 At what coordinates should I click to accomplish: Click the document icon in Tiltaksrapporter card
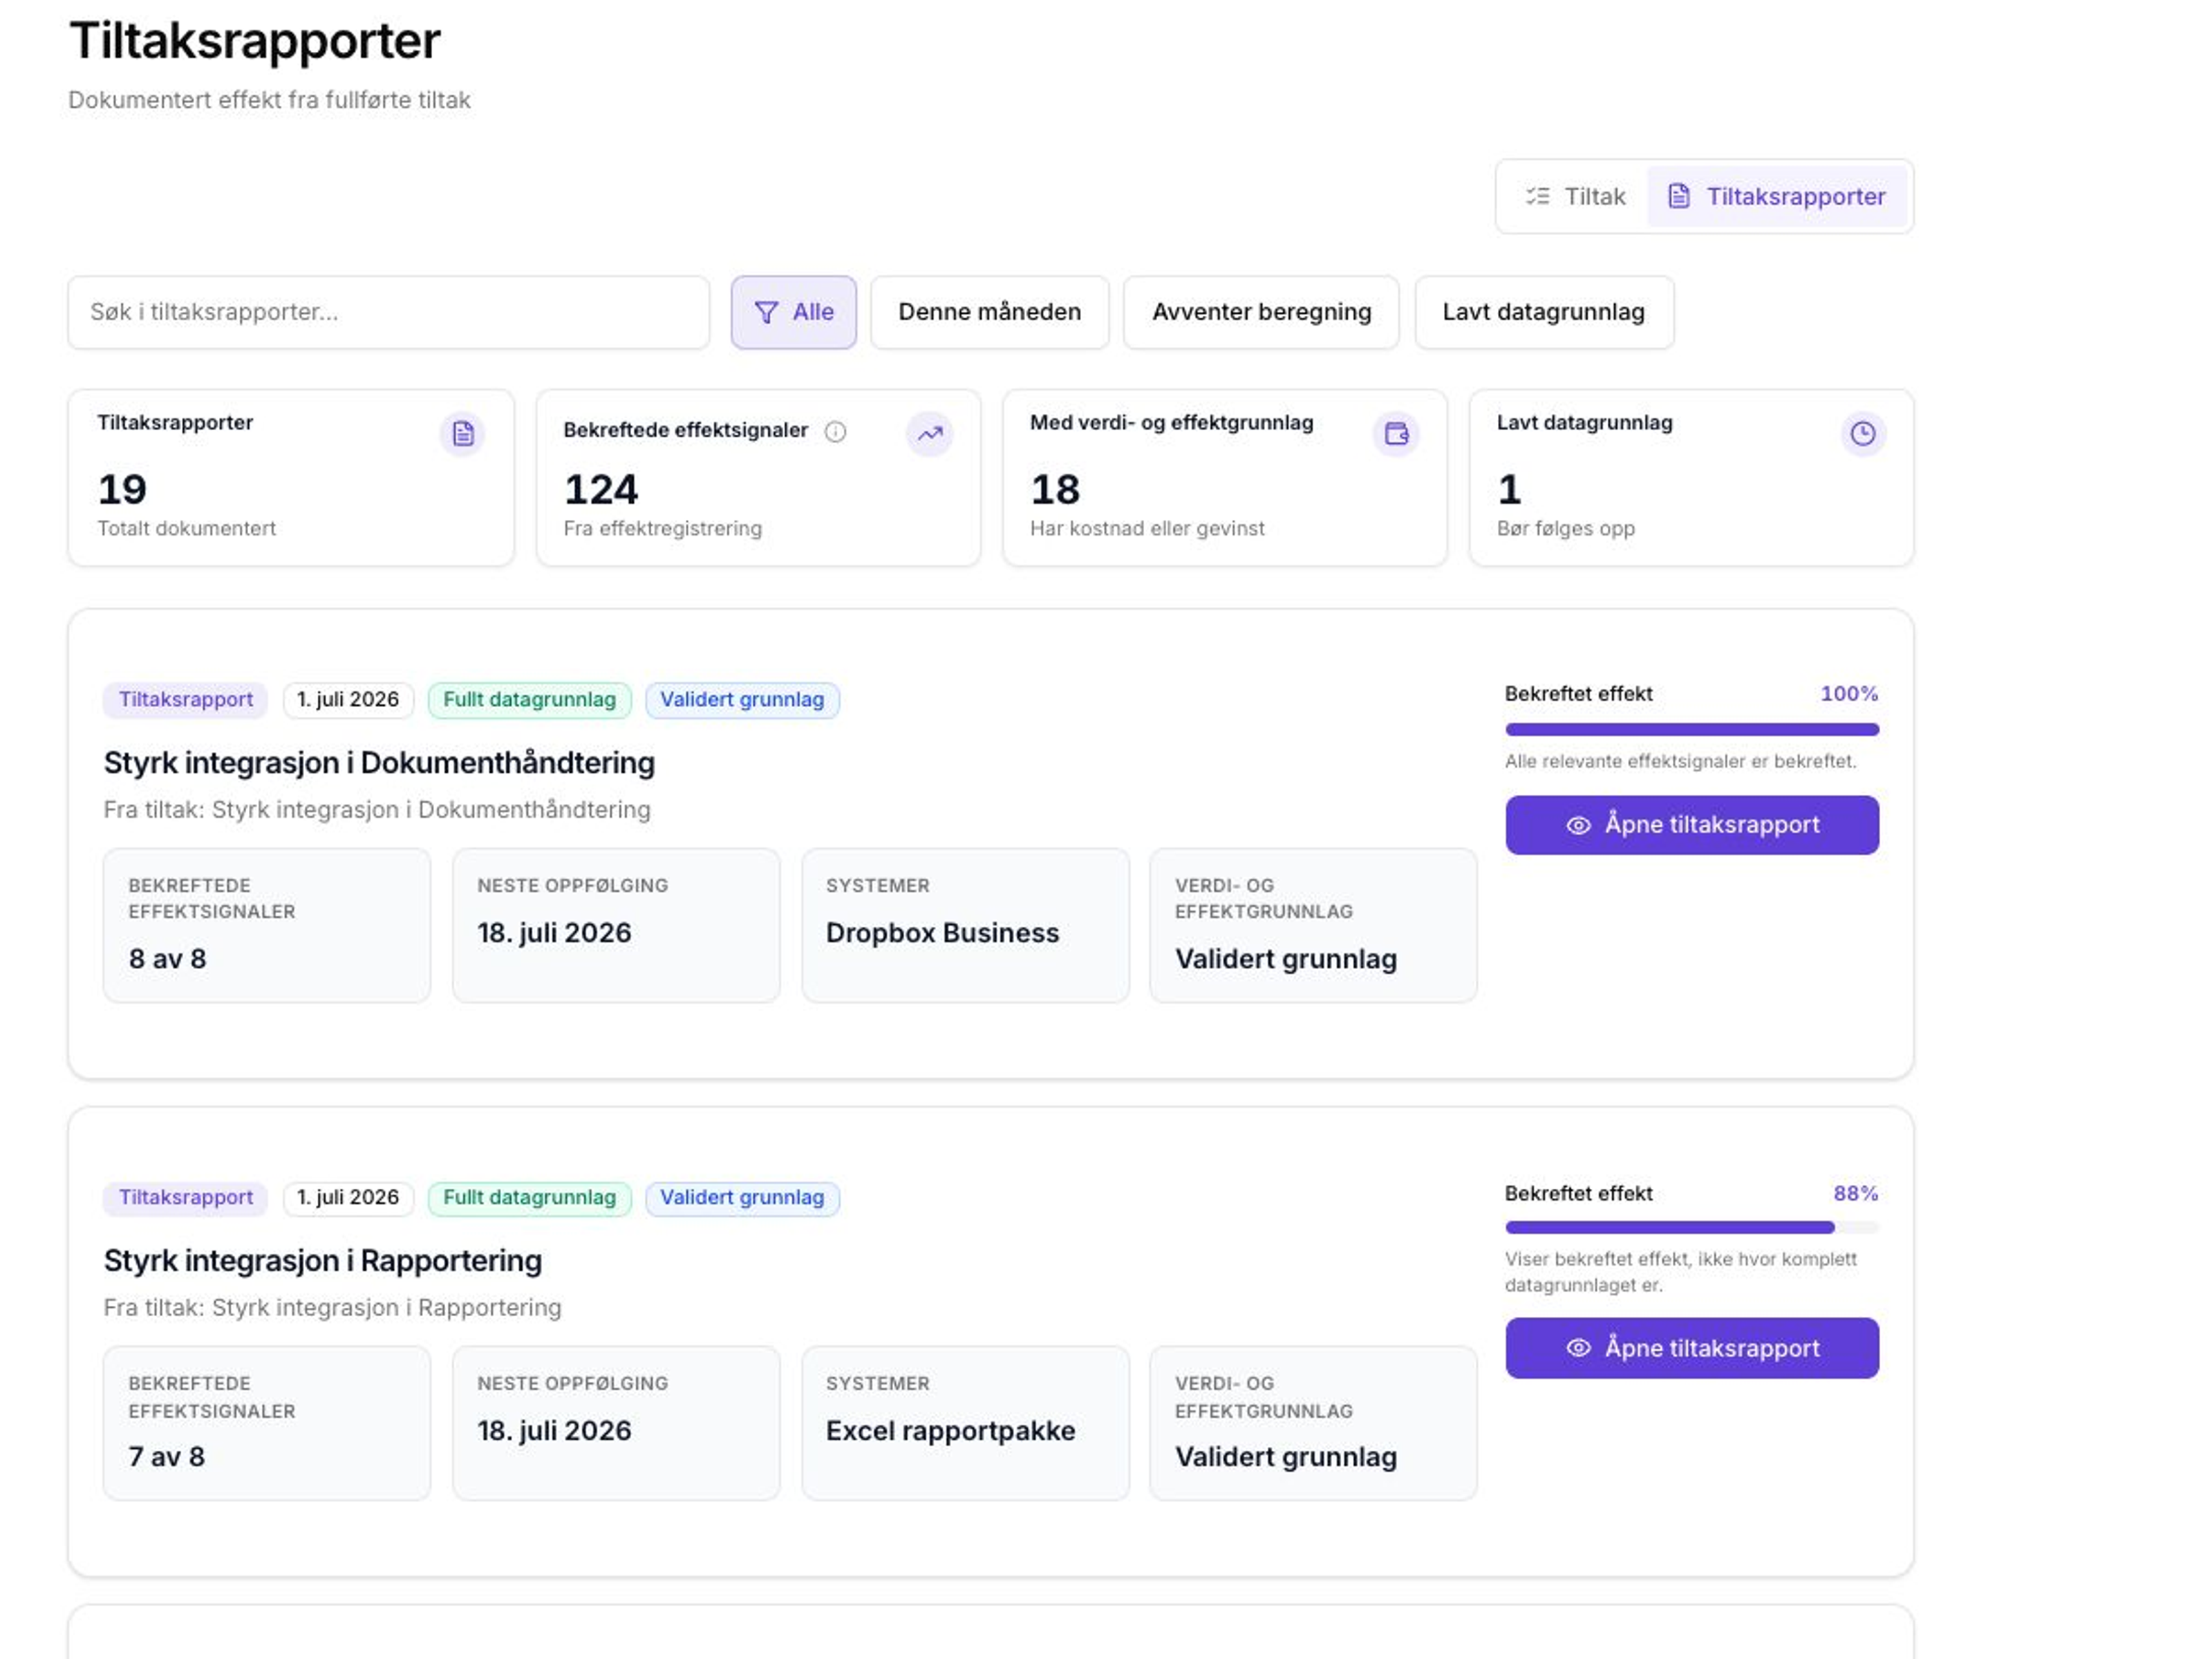tap(462, 434)
